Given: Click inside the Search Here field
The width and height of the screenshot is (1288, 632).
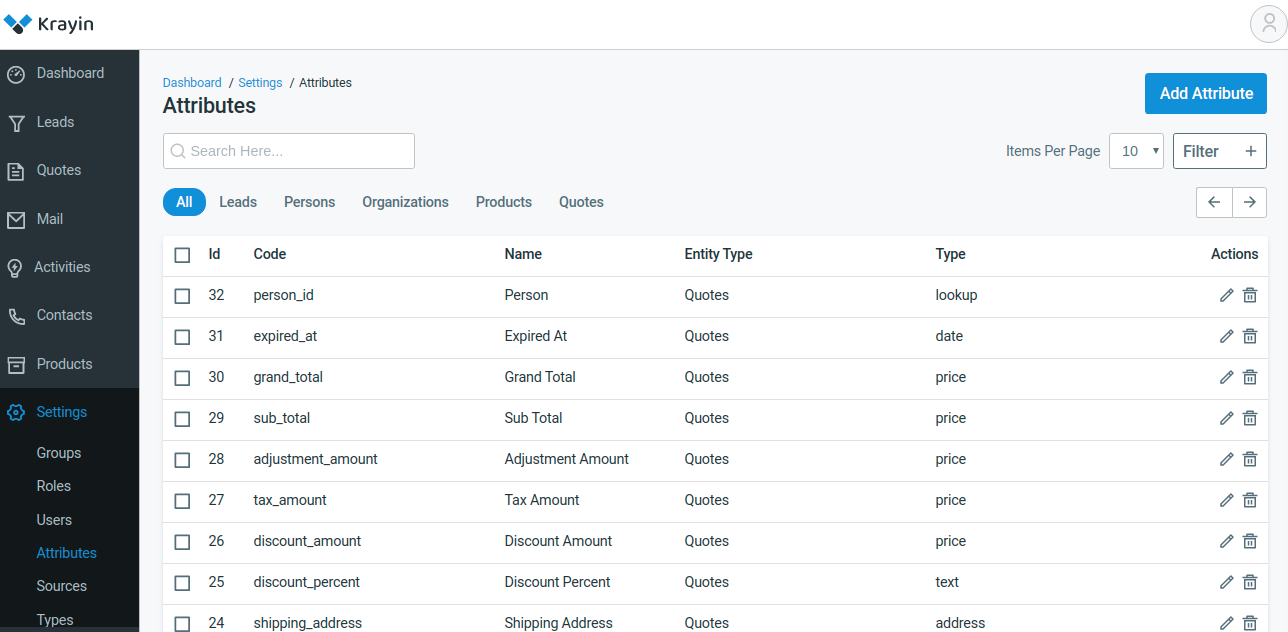Looking at the screenshot, I should (288, 151).
